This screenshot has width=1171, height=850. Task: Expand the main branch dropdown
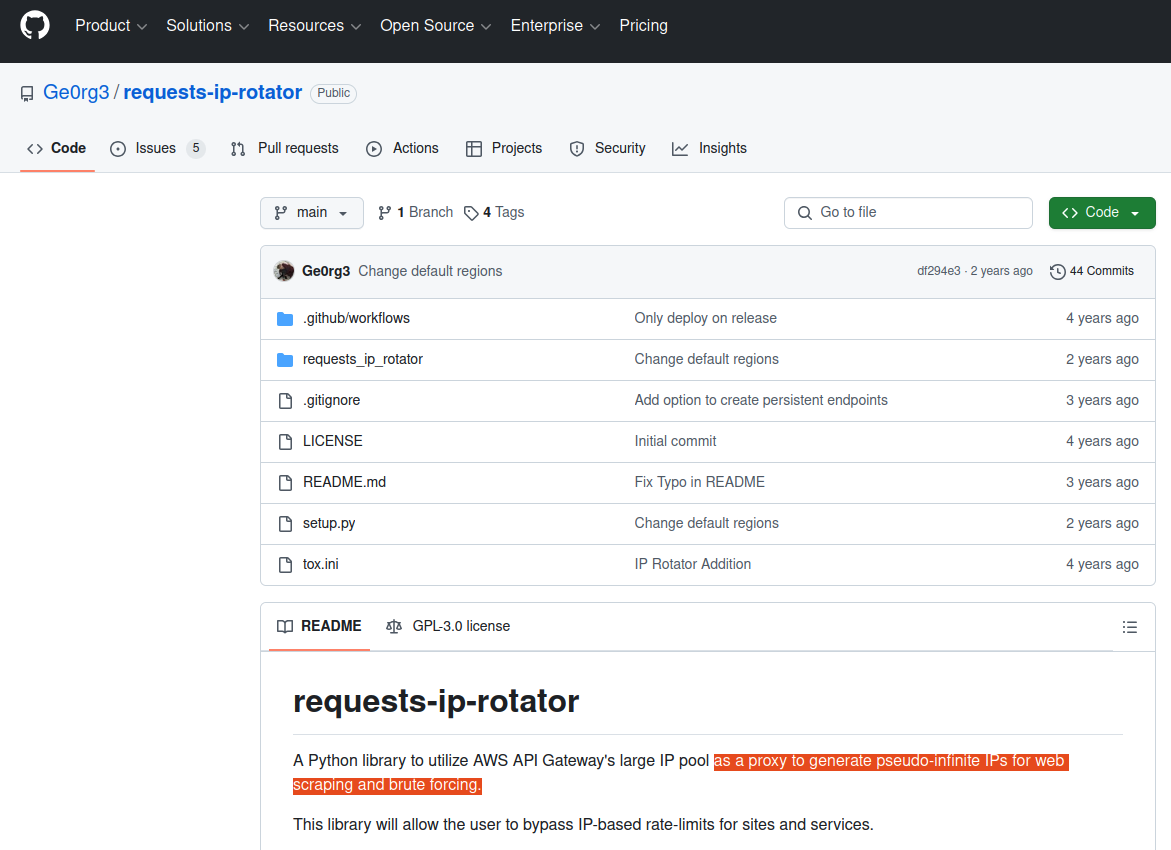click(311, 213)
